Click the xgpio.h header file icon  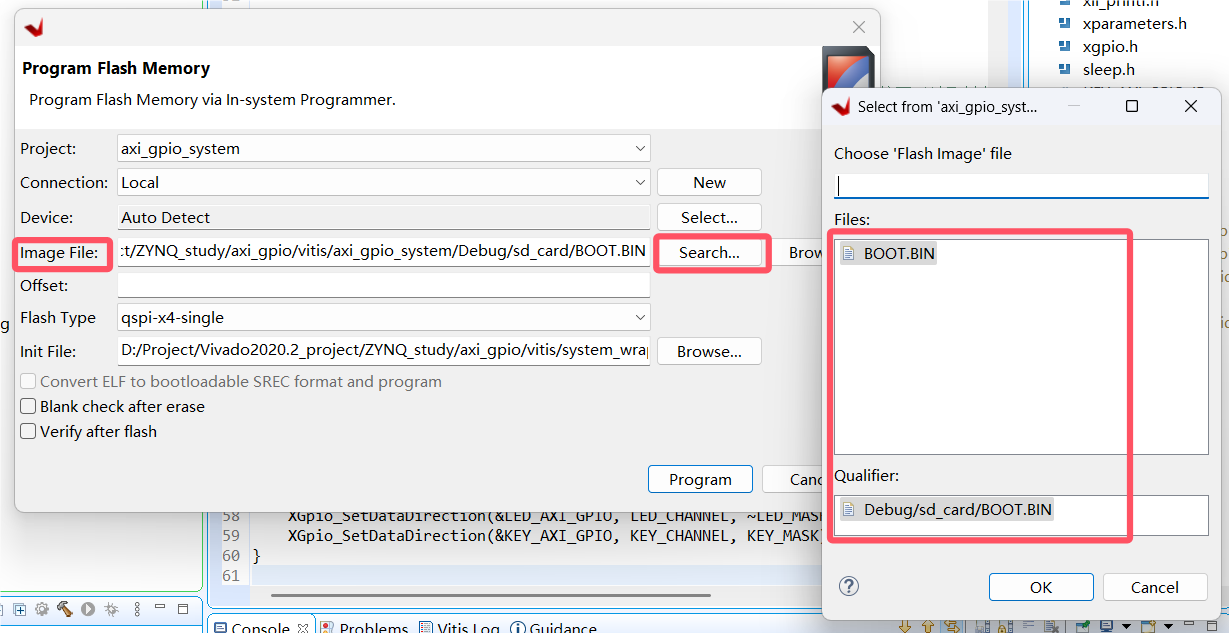[x=1065, y=46]
